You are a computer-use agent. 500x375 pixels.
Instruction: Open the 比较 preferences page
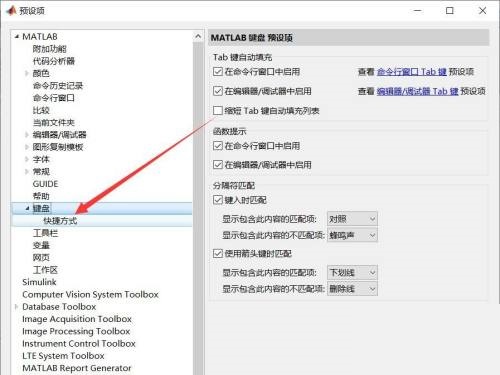point(41,110)
